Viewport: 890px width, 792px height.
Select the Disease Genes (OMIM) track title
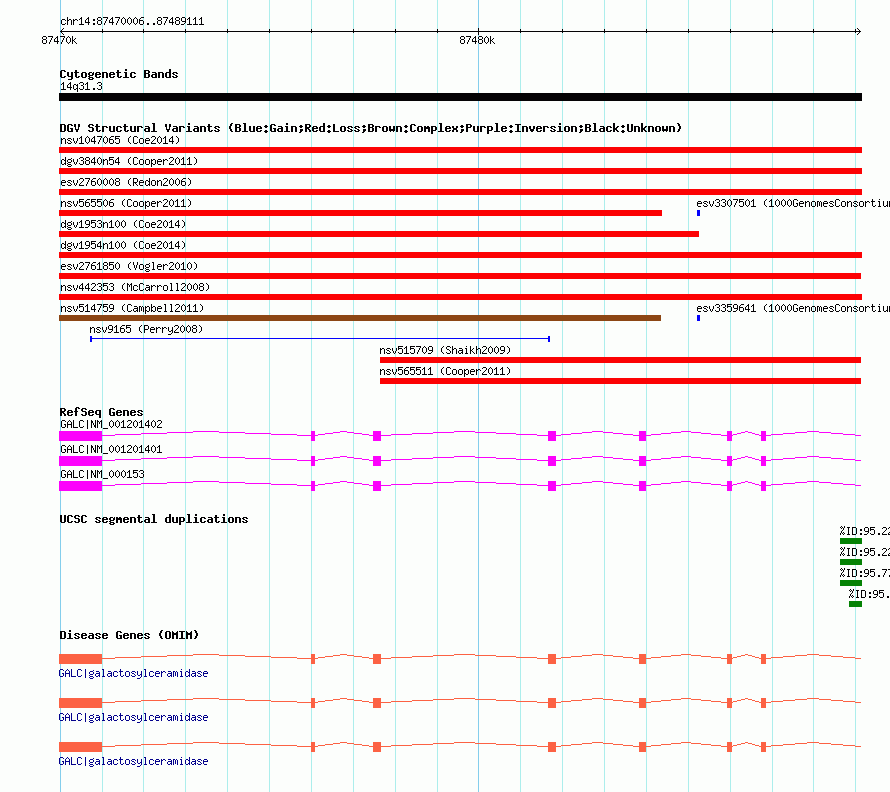click(129, 635)
